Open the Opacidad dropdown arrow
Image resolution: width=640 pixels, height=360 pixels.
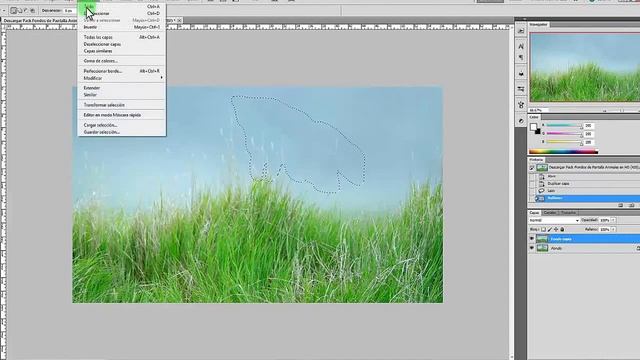point(613,220)
